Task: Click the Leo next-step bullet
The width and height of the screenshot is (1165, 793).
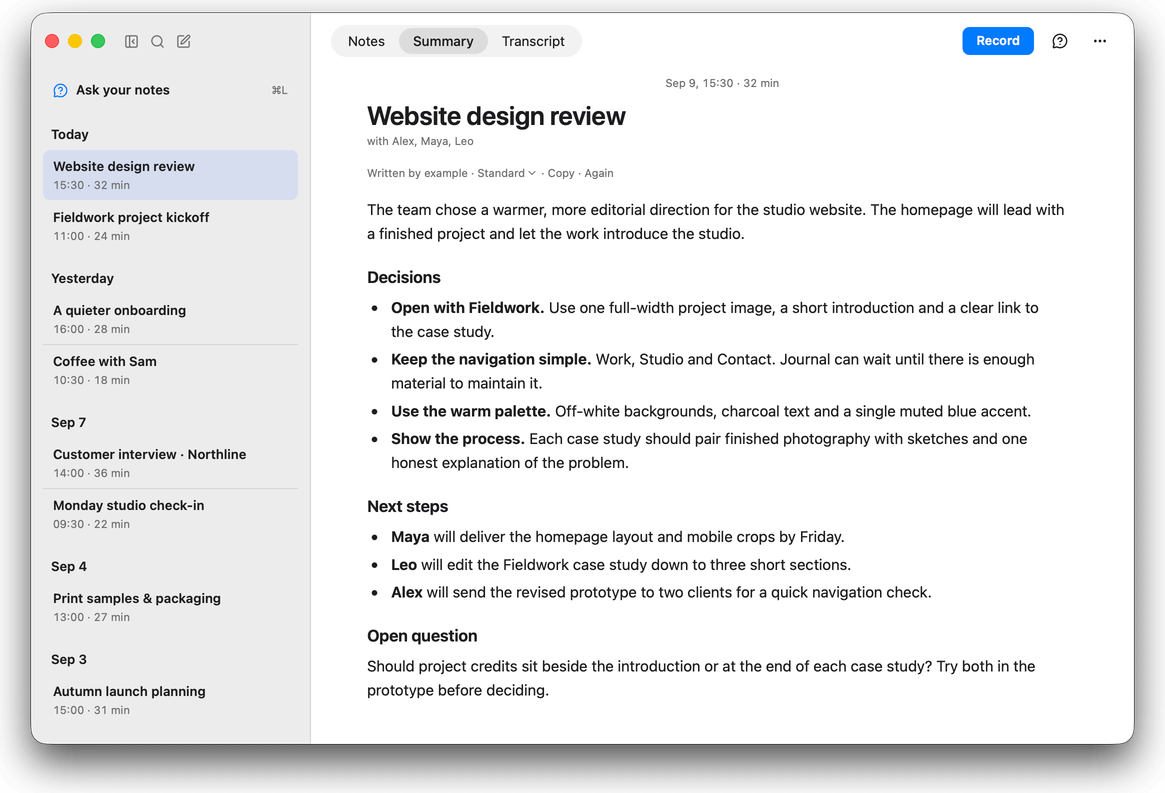Action: coord(620,565)
